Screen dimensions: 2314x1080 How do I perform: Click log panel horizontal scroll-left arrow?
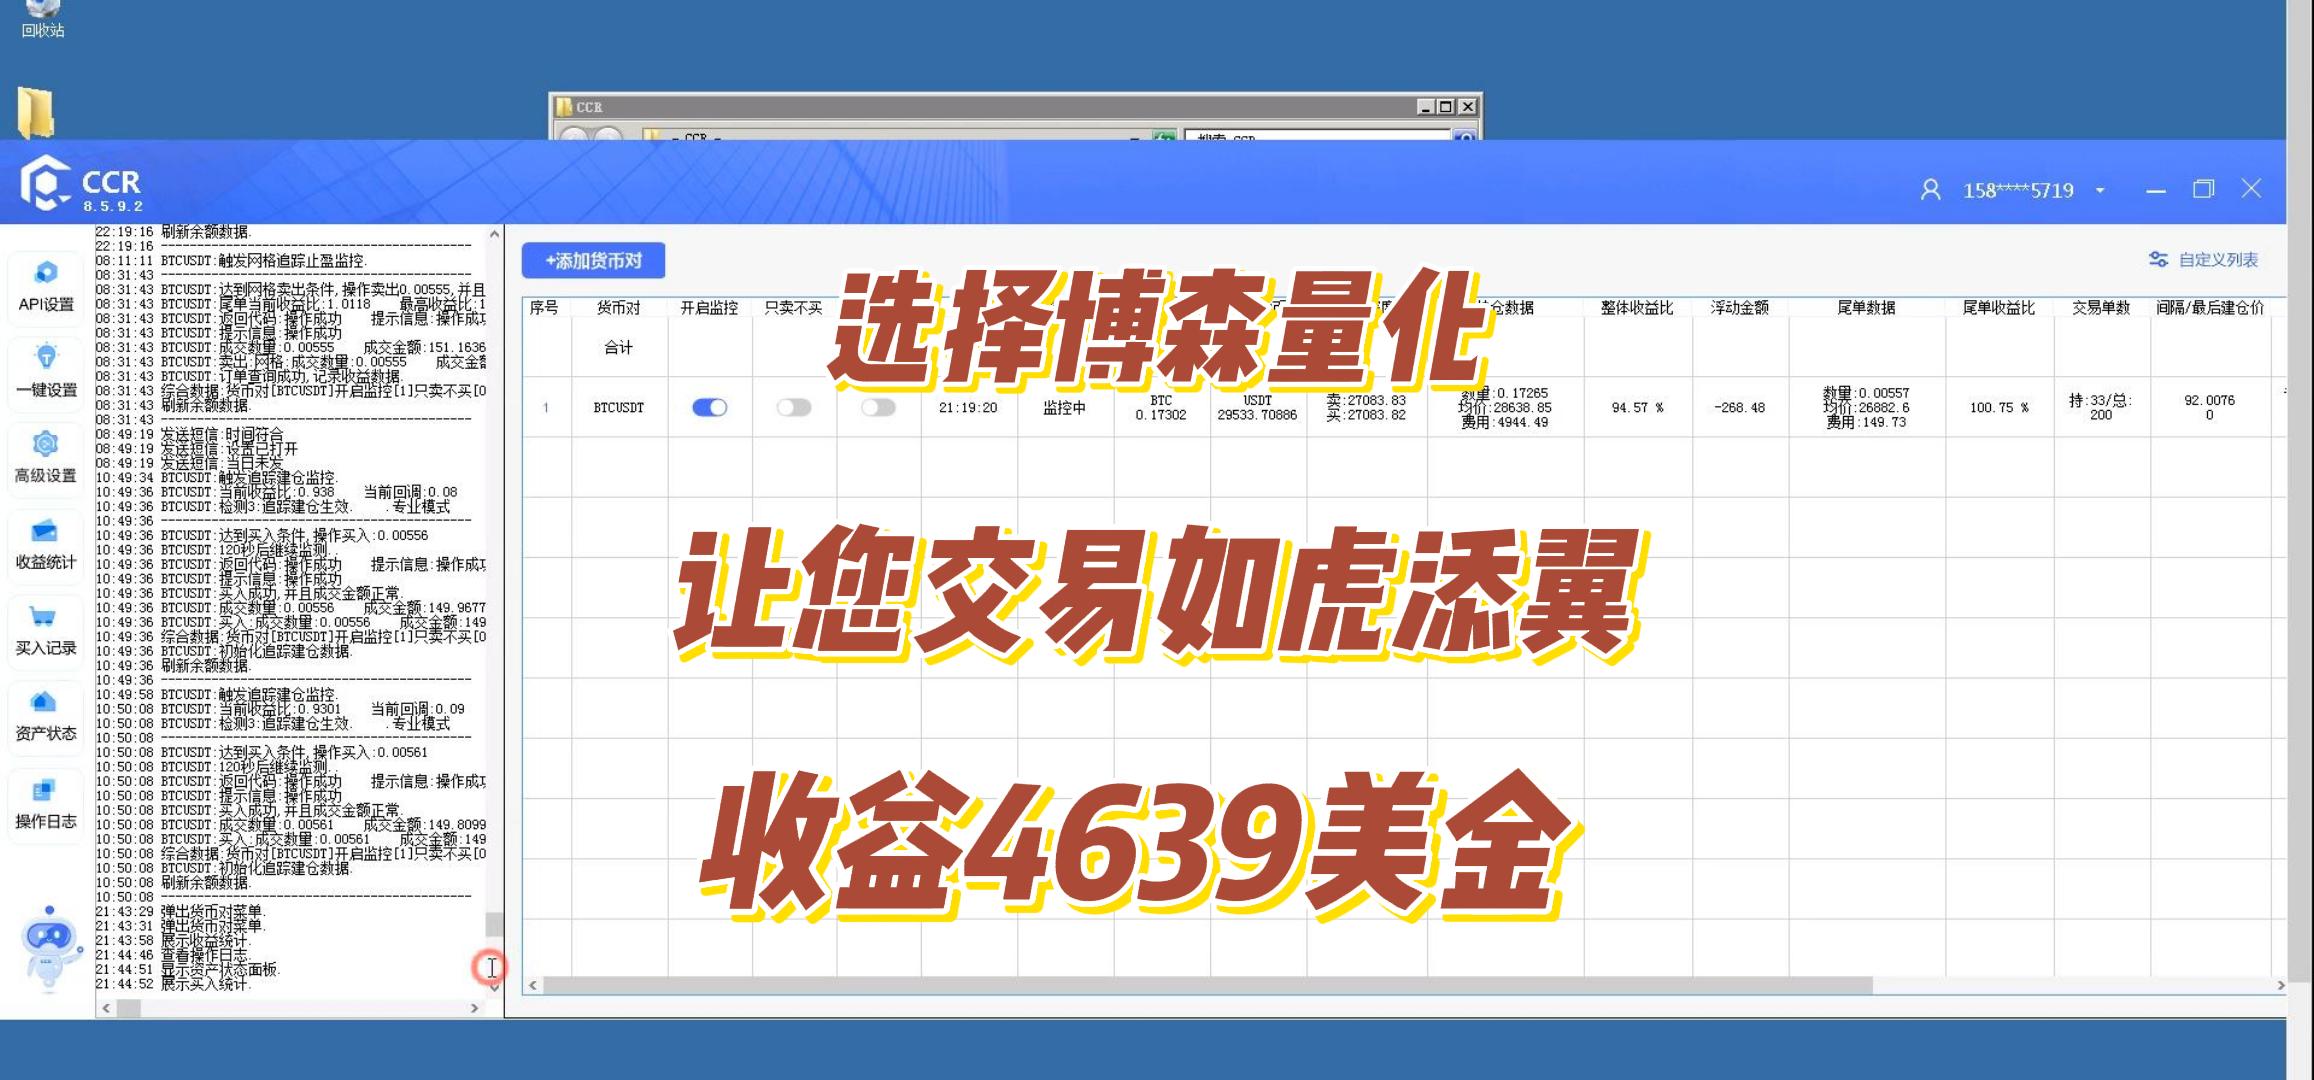tap(106, 1009)
